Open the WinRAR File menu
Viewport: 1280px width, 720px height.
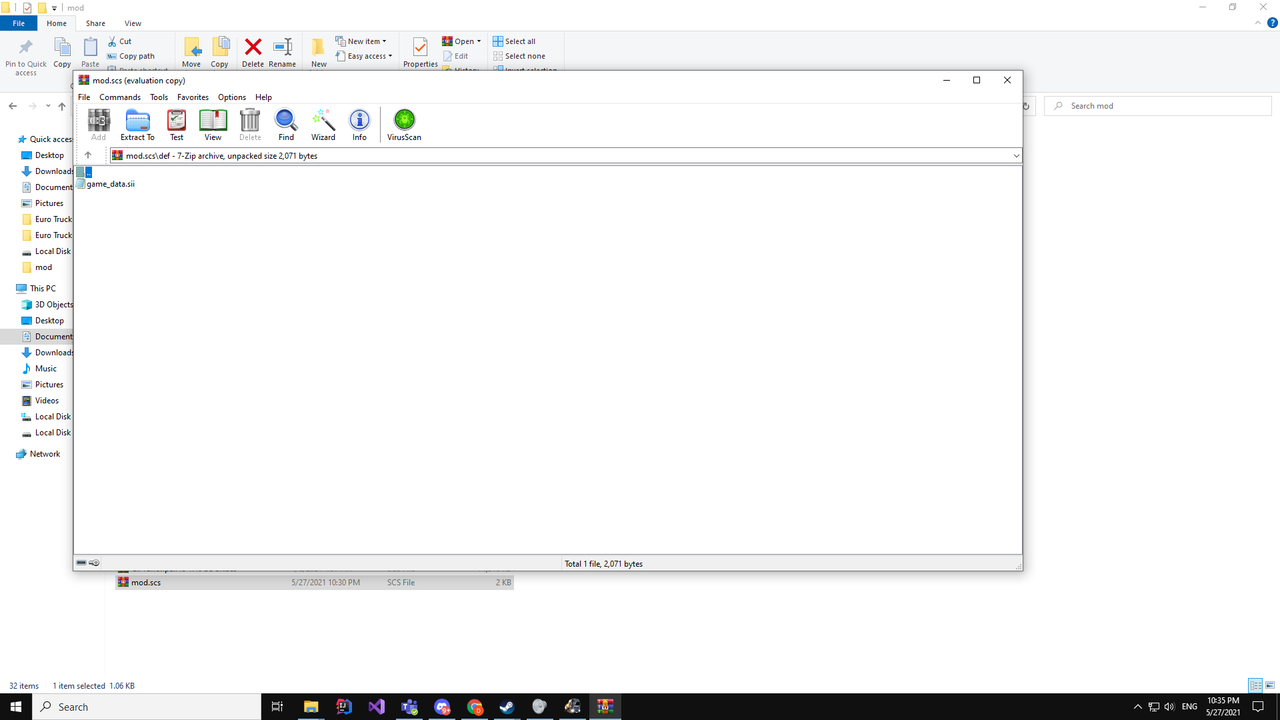[x=84, y=97]
